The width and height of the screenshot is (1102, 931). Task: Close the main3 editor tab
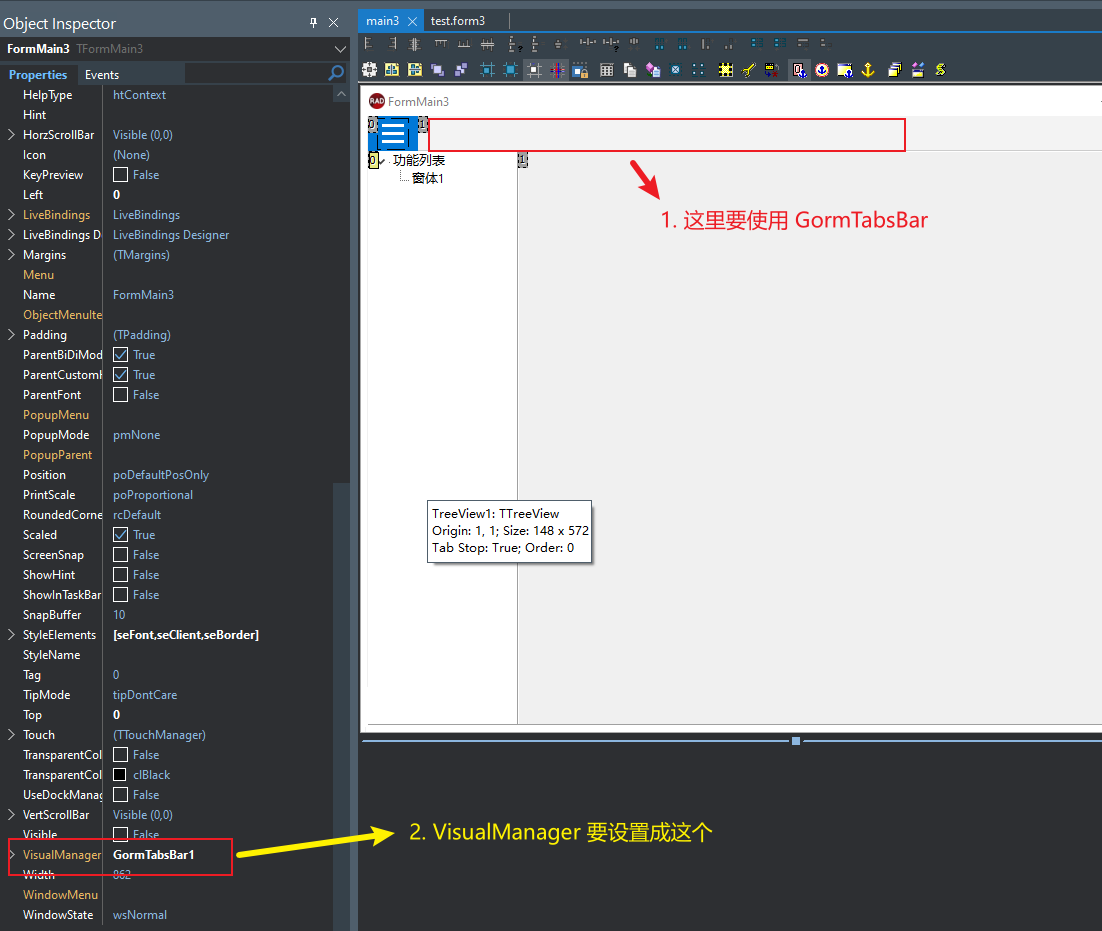[413, 21]
